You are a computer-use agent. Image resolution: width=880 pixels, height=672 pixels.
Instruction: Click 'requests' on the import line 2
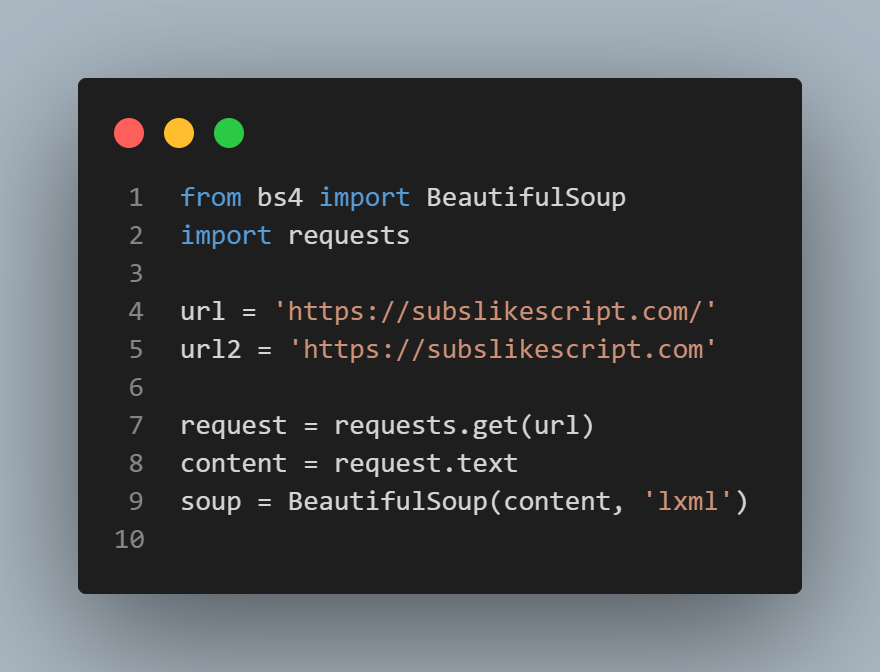(349, 236)
